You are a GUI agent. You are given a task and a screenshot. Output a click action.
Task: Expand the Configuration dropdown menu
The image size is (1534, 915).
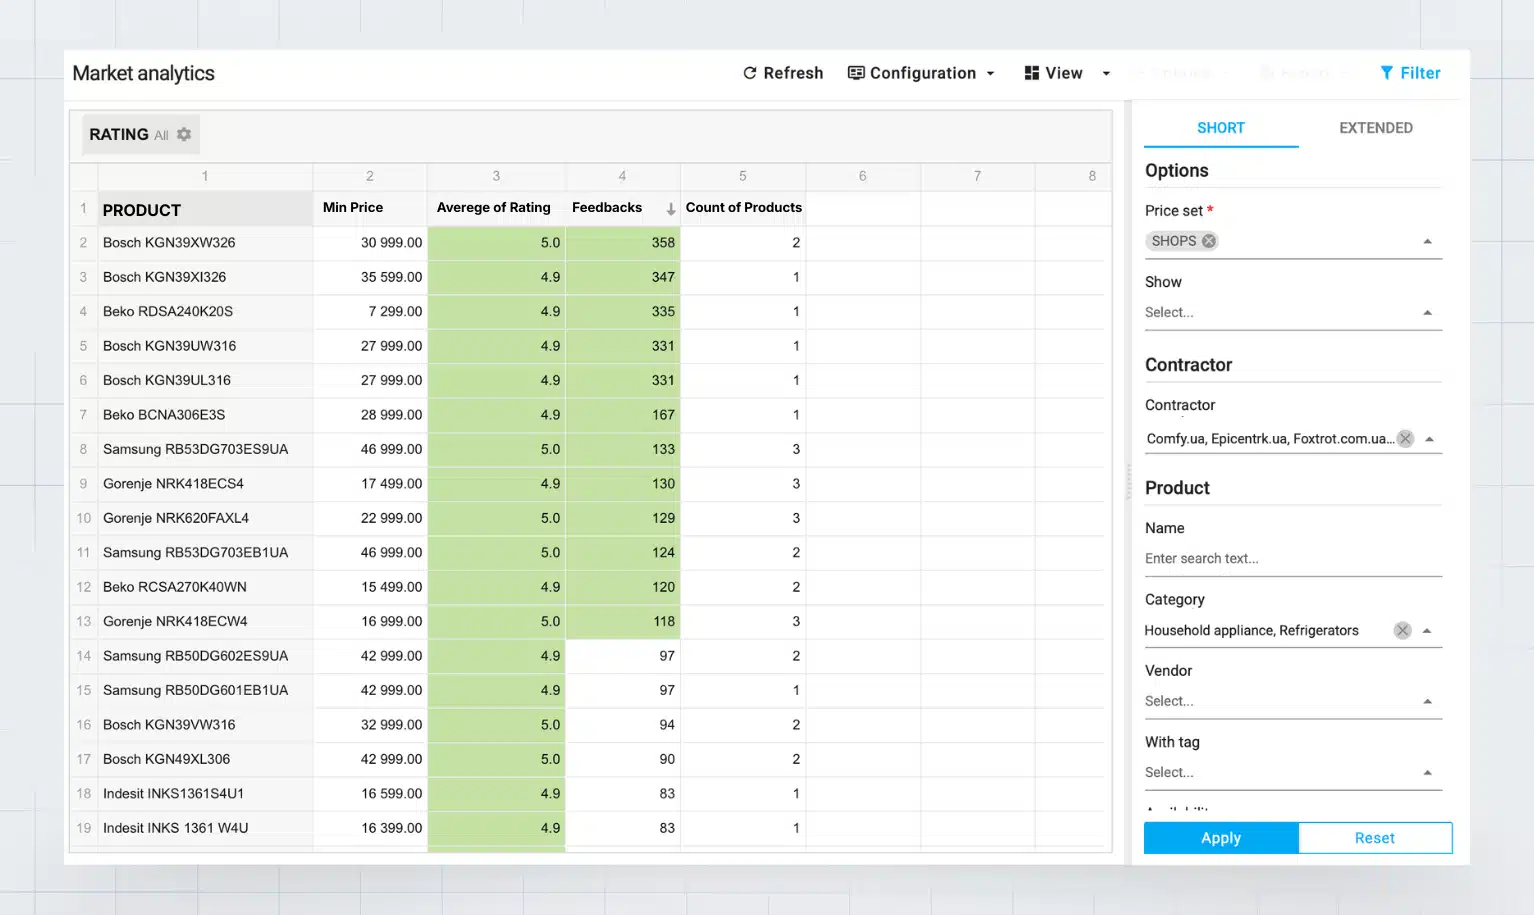pos(990,73)
